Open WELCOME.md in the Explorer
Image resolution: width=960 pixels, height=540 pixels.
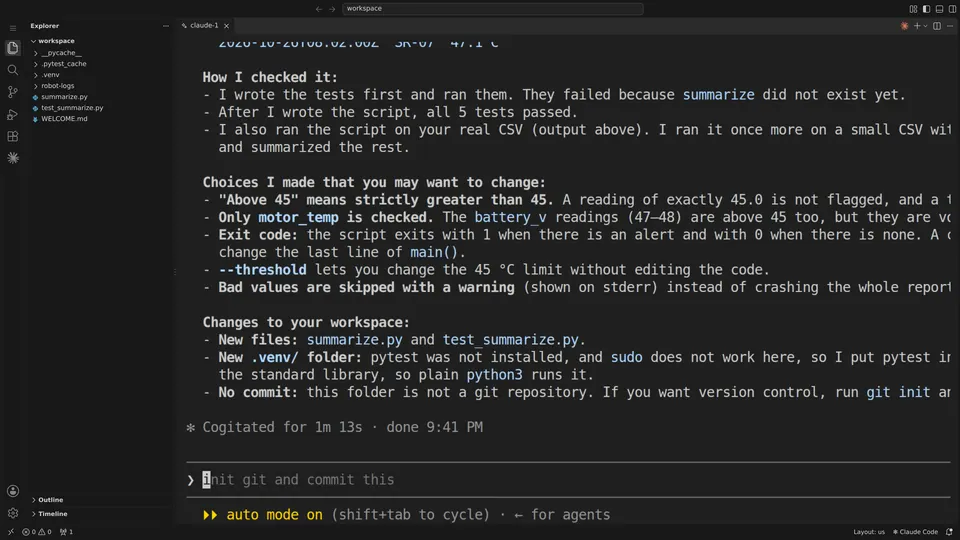point(64,119)
